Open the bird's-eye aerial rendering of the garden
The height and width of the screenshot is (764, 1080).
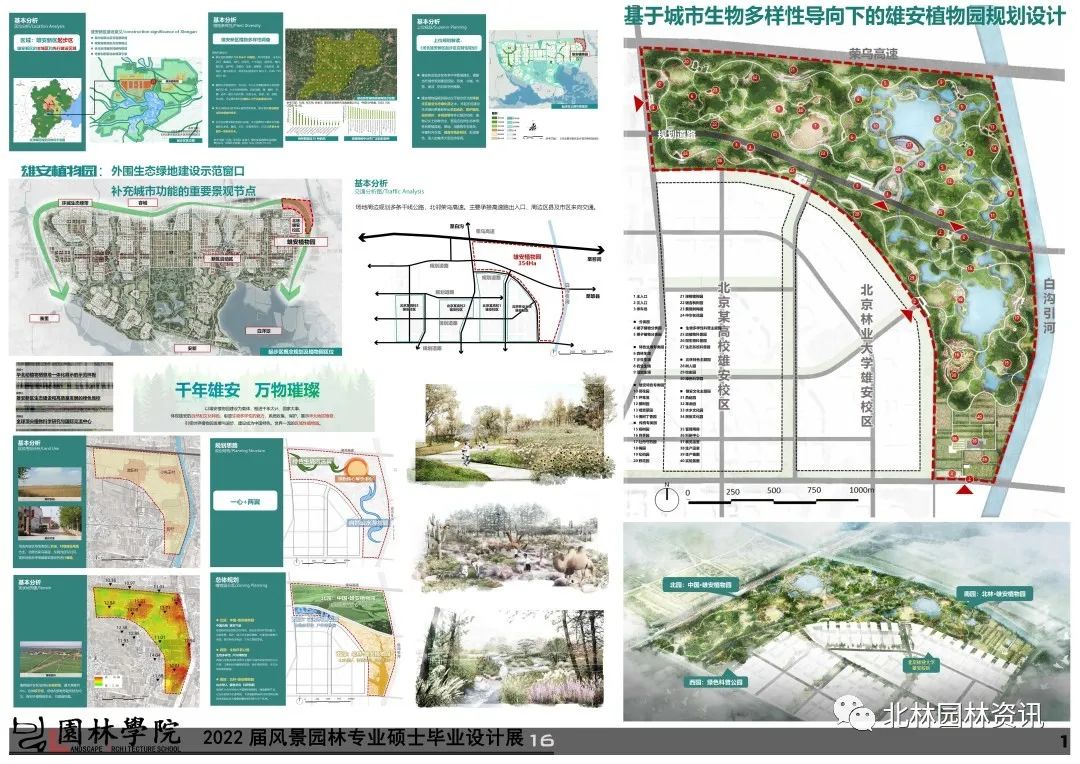tap(847, 621)
